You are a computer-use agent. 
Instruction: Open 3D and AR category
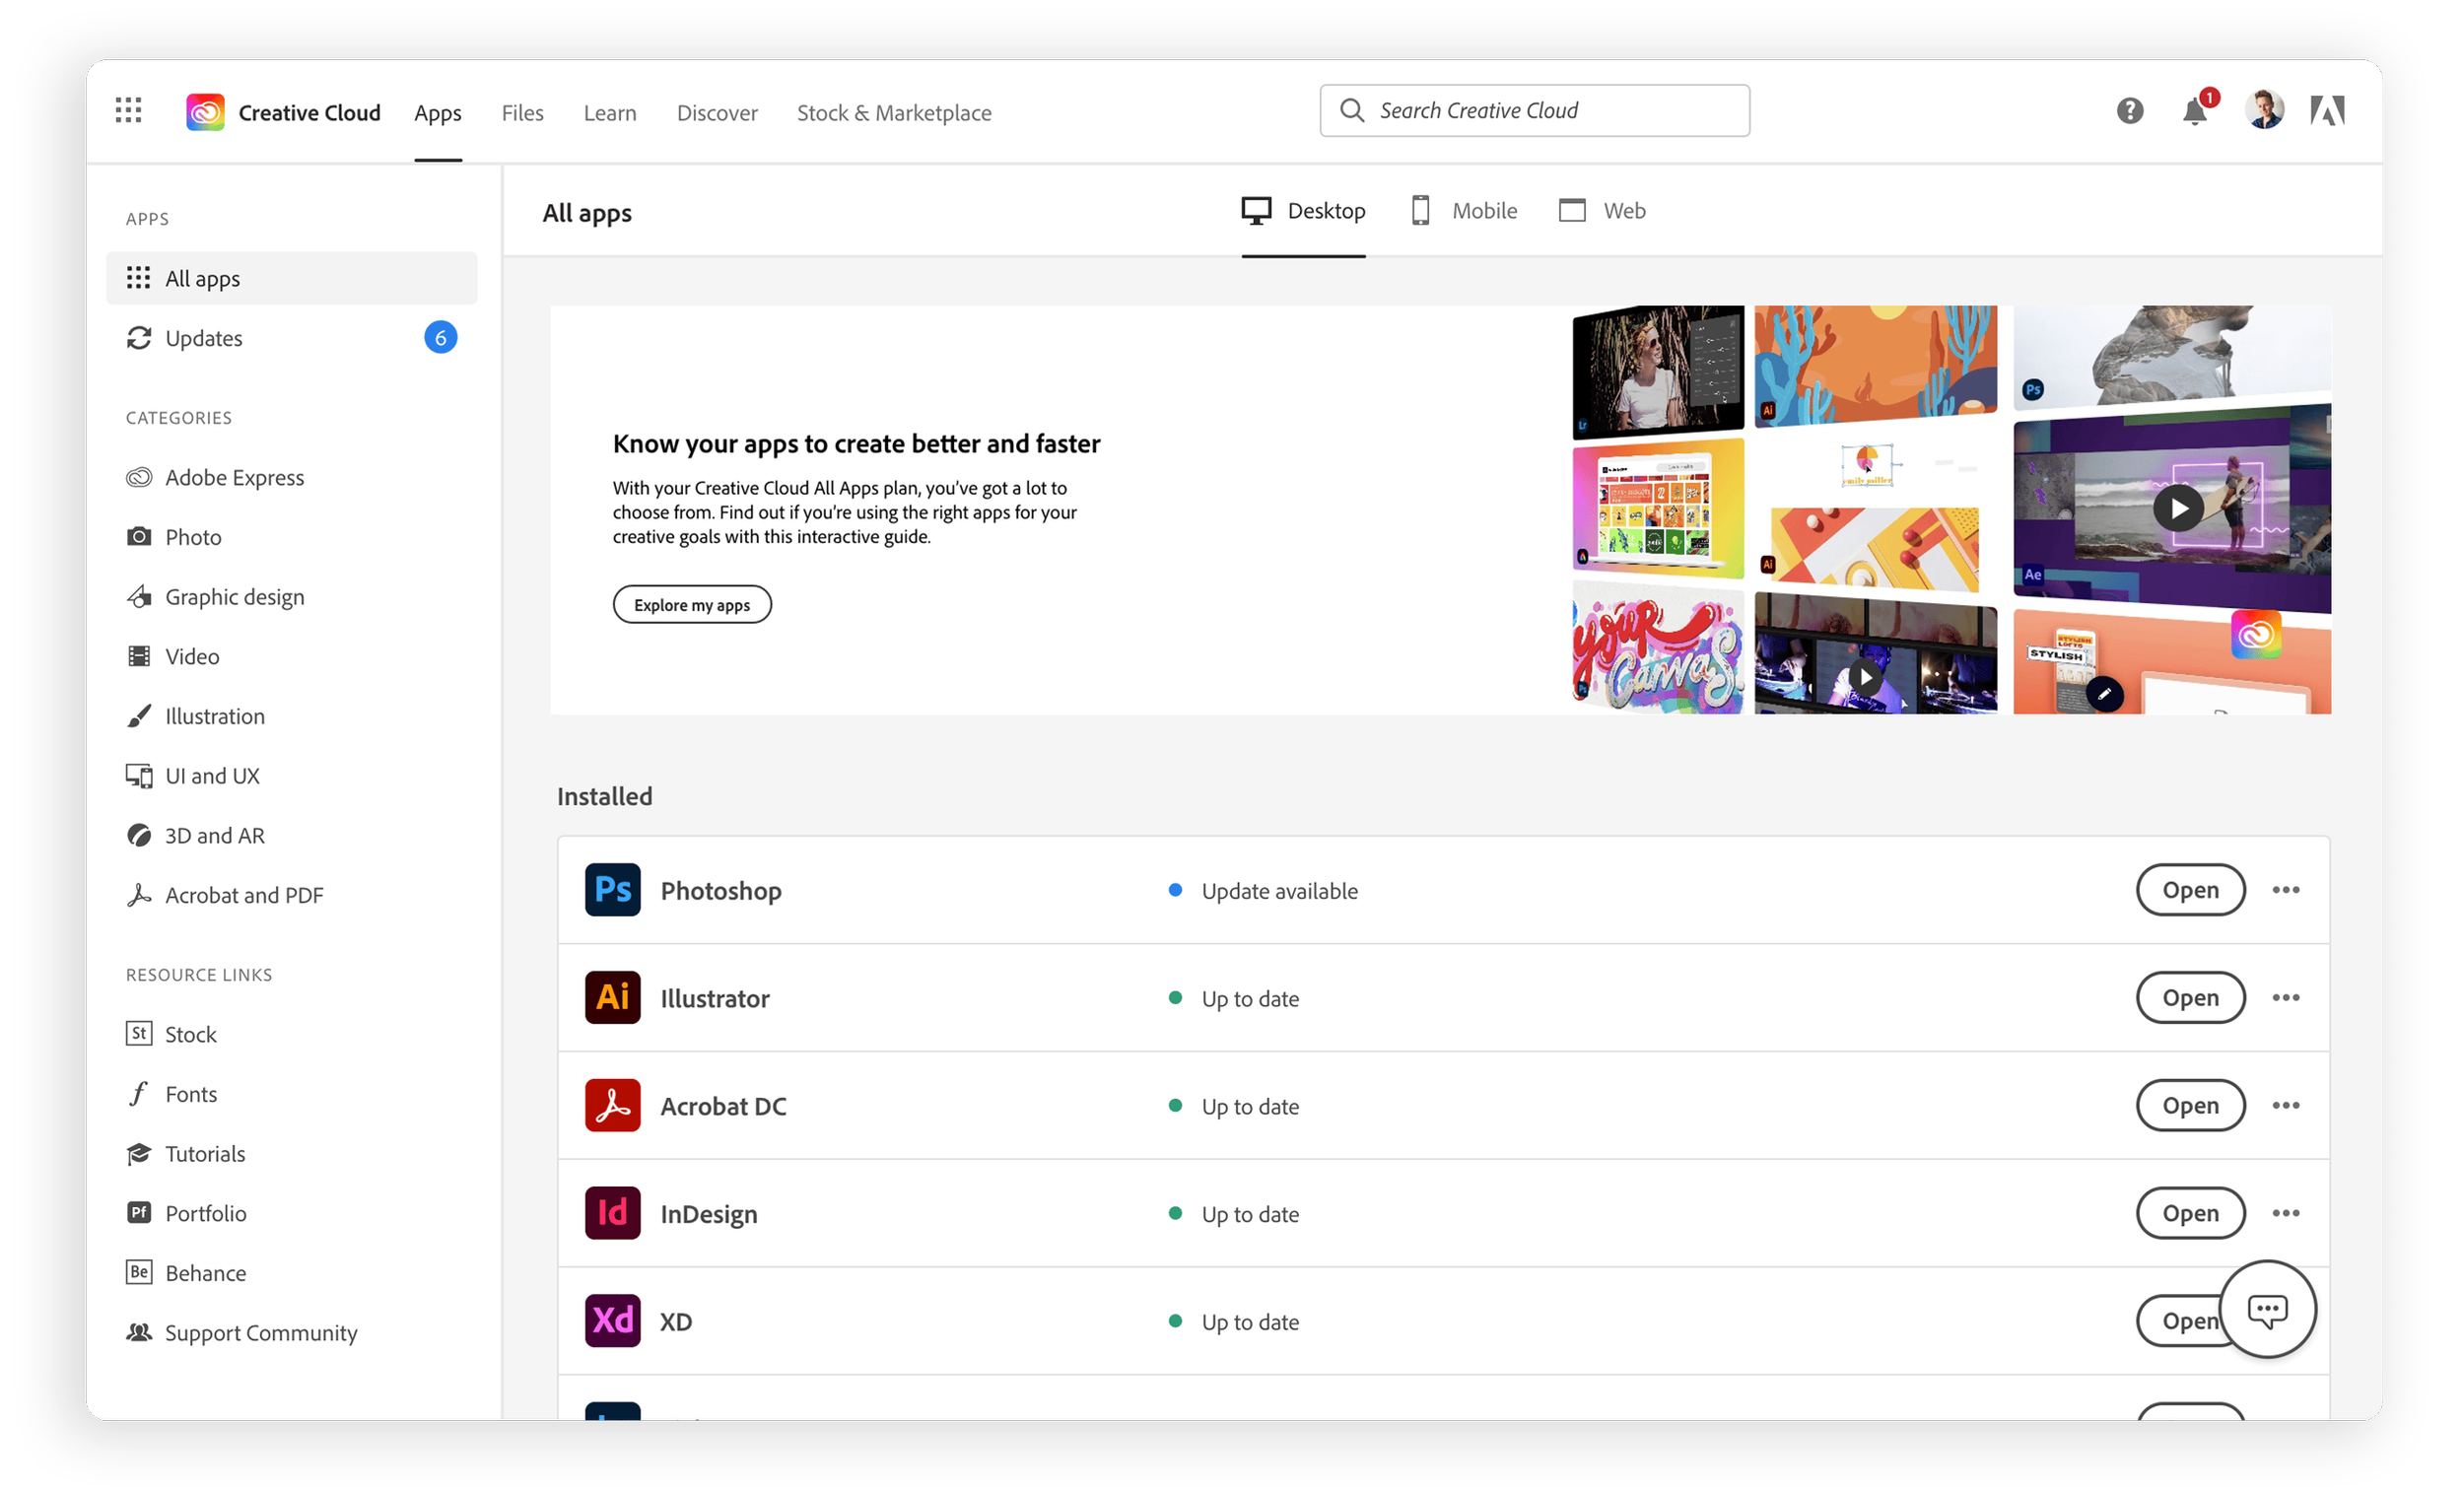pyautogui.click(x=195, y=836)
